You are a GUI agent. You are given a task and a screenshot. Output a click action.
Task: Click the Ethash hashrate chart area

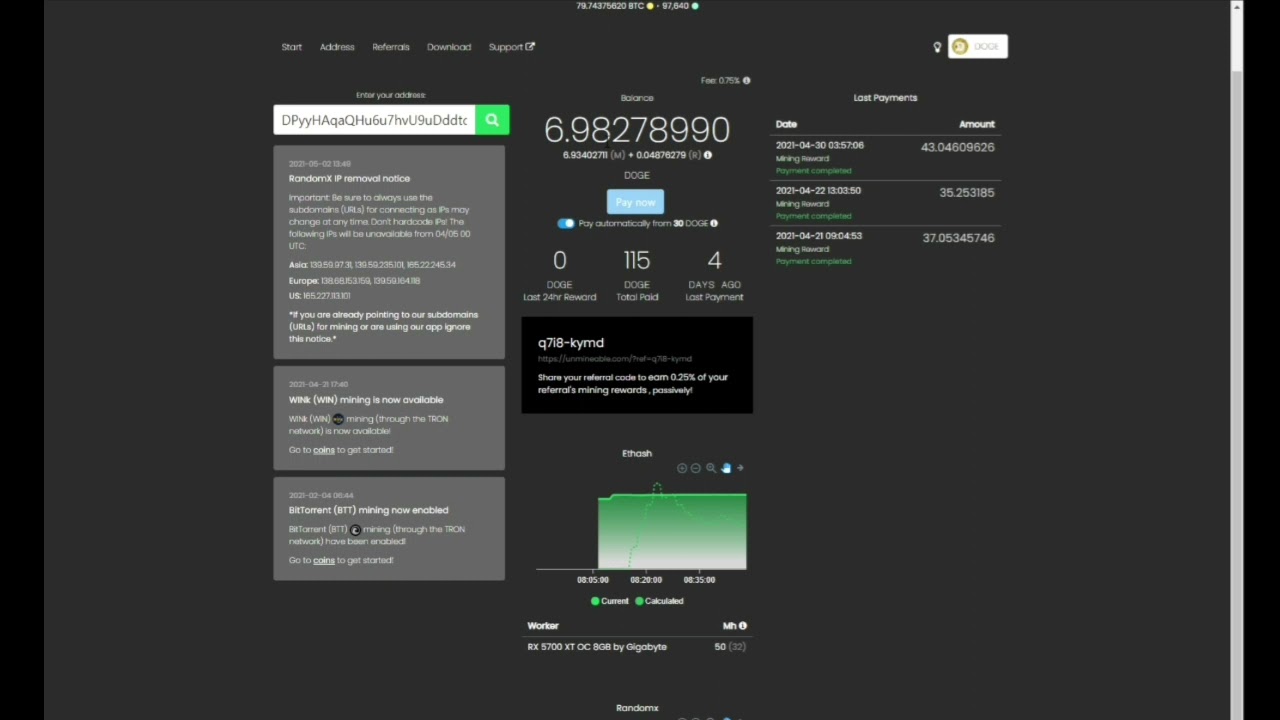[641, 528]
